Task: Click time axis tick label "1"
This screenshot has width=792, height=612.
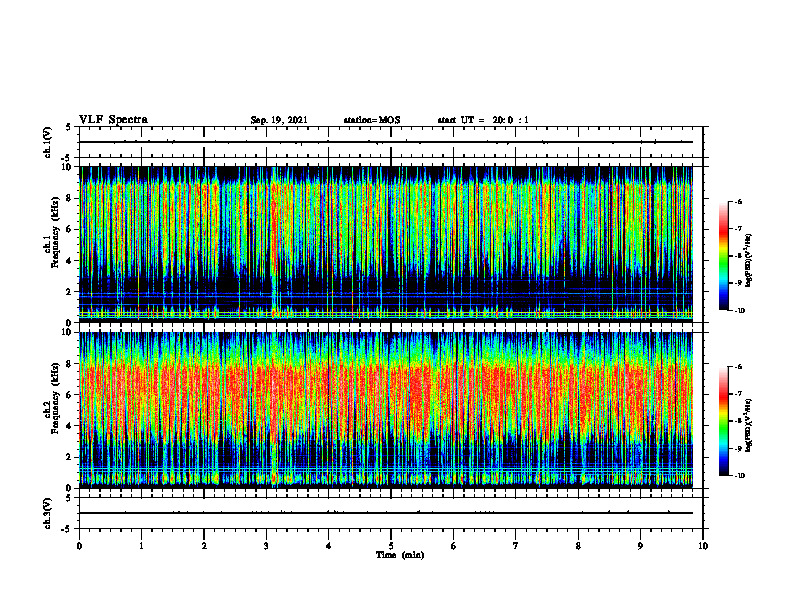Action: 141,546
